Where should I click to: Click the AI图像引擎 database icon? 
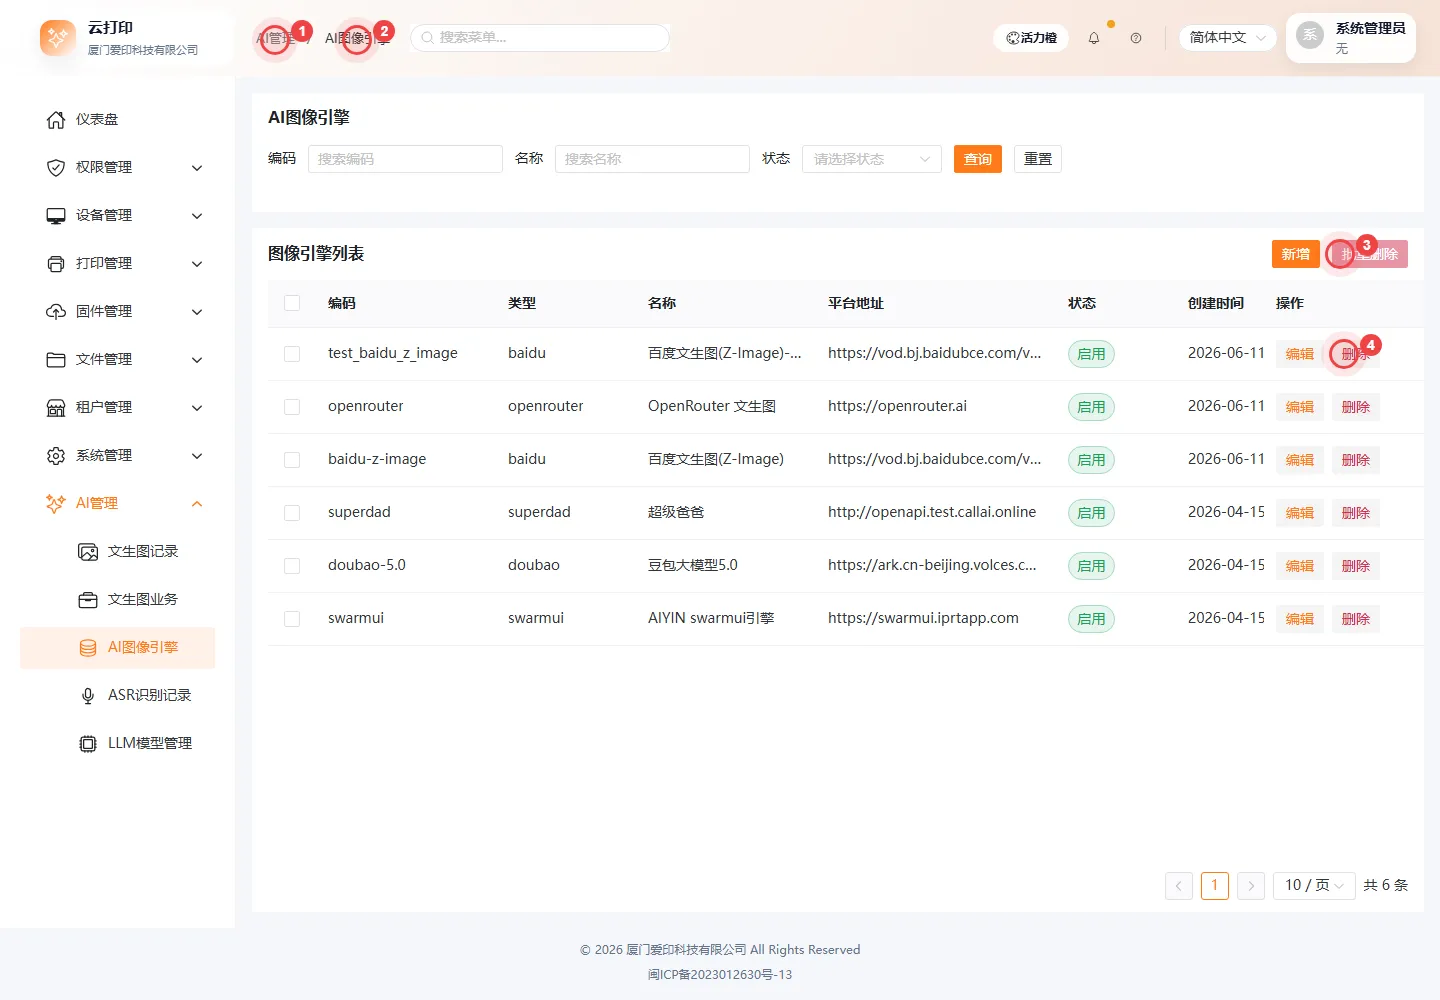point(88,648)
